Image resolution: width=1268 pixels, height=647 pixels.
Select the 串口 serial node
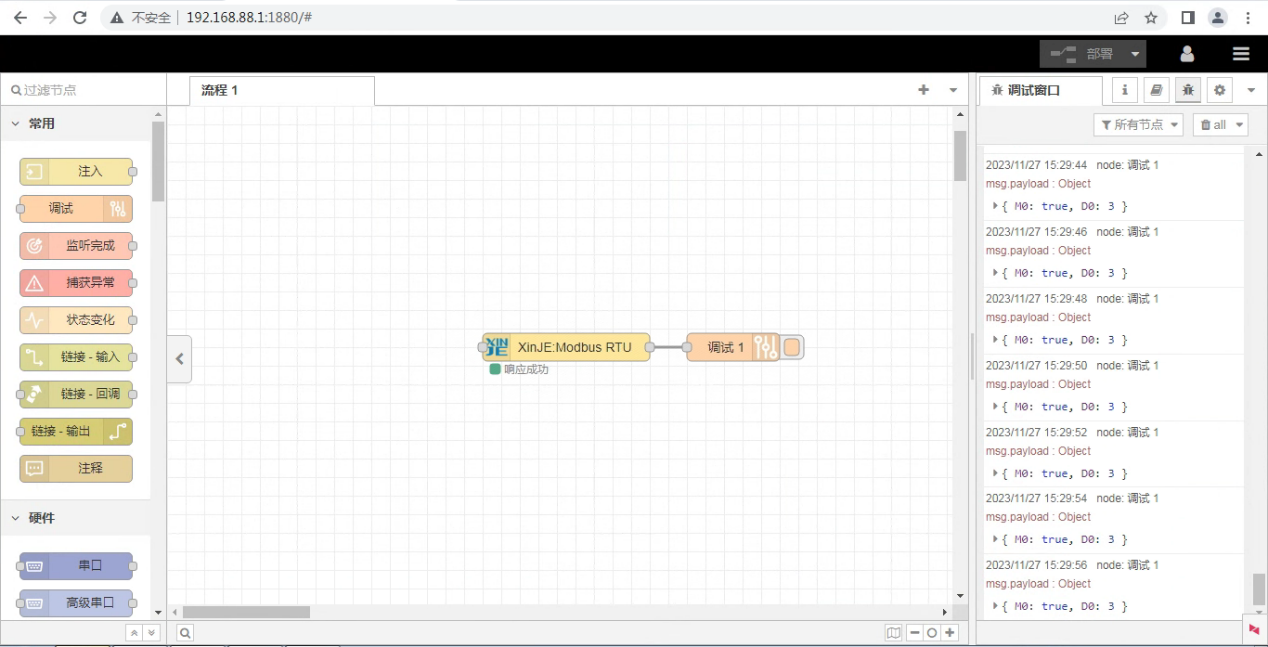[x=76, y=566]
